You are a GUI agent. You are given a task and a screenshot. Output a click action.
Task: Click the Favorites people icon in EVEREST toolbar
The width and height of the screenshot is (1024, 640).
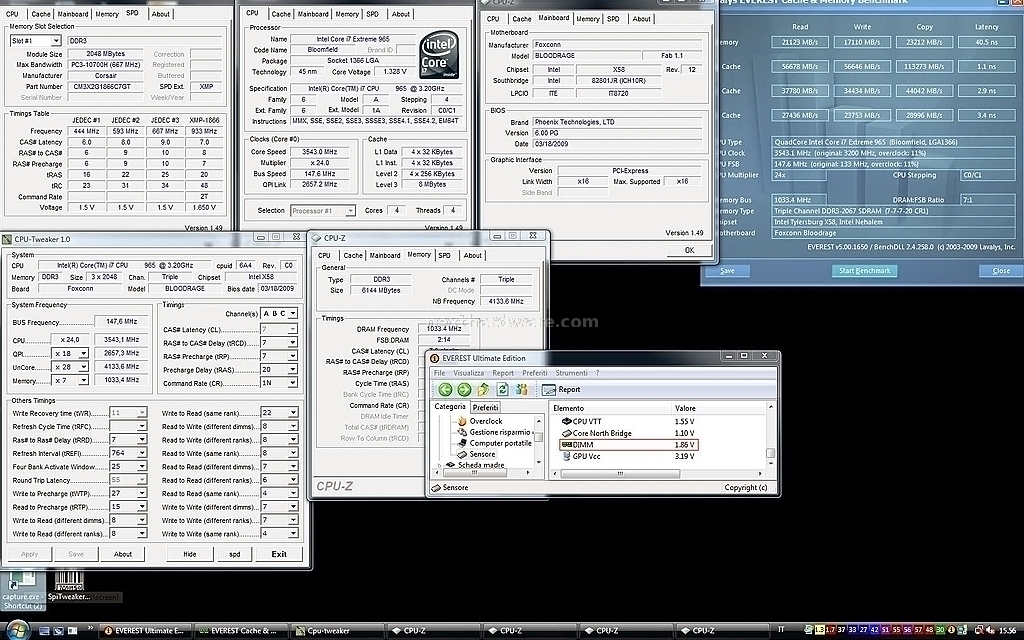coord(521,390)
